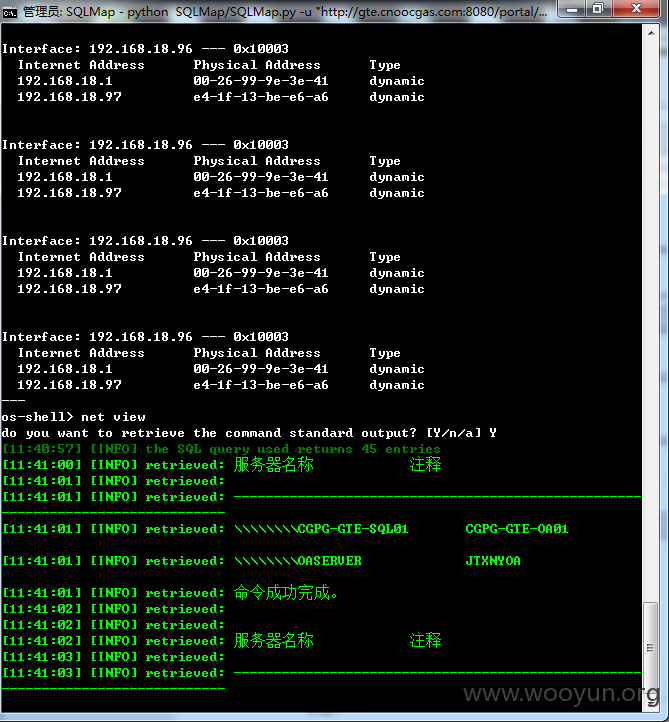Click the comment text CGPG-GTE-OA01
Viewport: 669px width, 722px height.
click(x=517, y=529)
